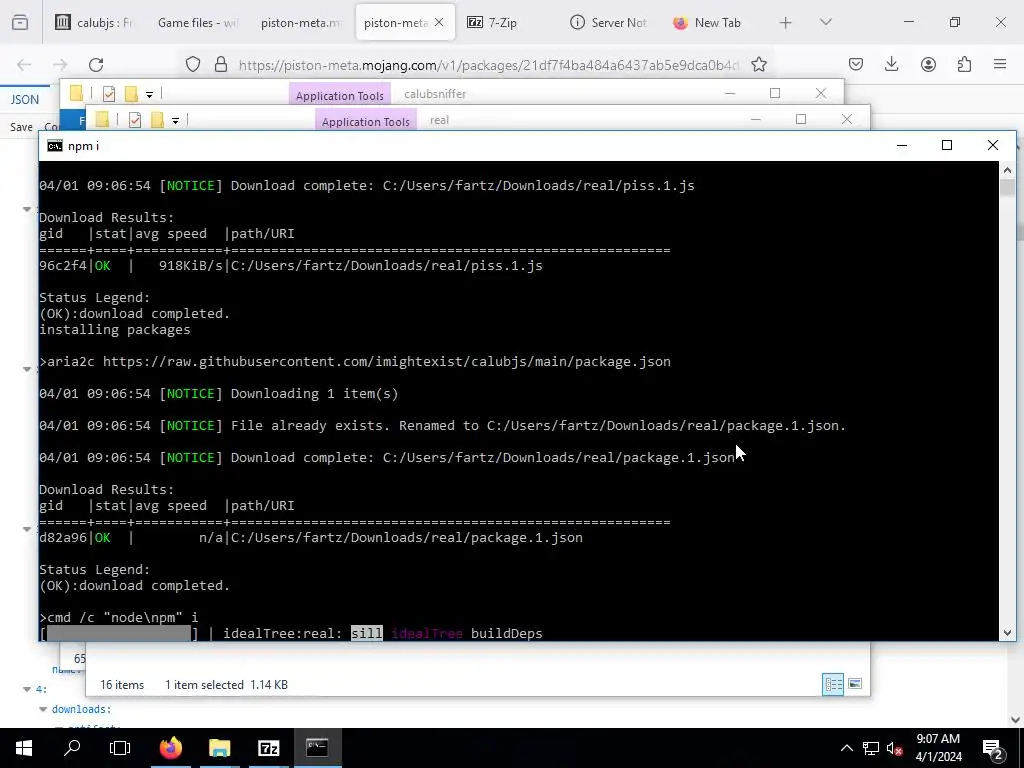
Task: Minimize the npm i console window
Action: [902, 145]
